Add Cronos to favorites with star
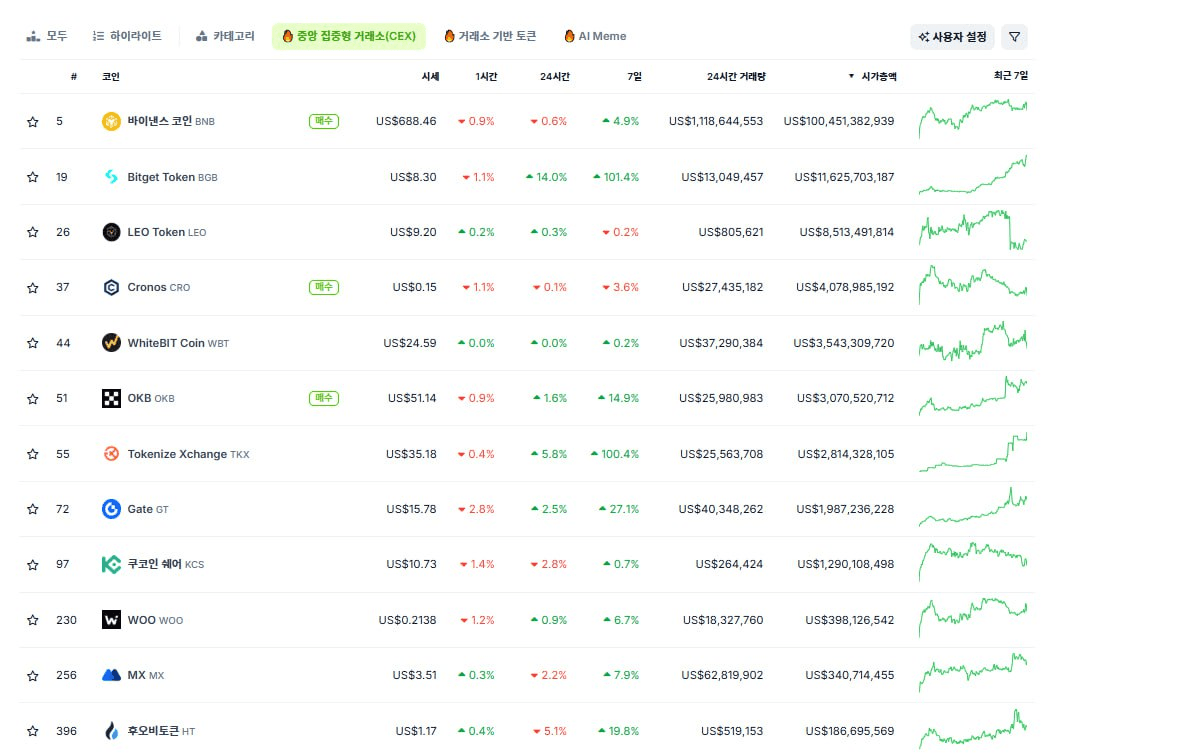This screenshot has height=756, width=1182. point(32,288)
